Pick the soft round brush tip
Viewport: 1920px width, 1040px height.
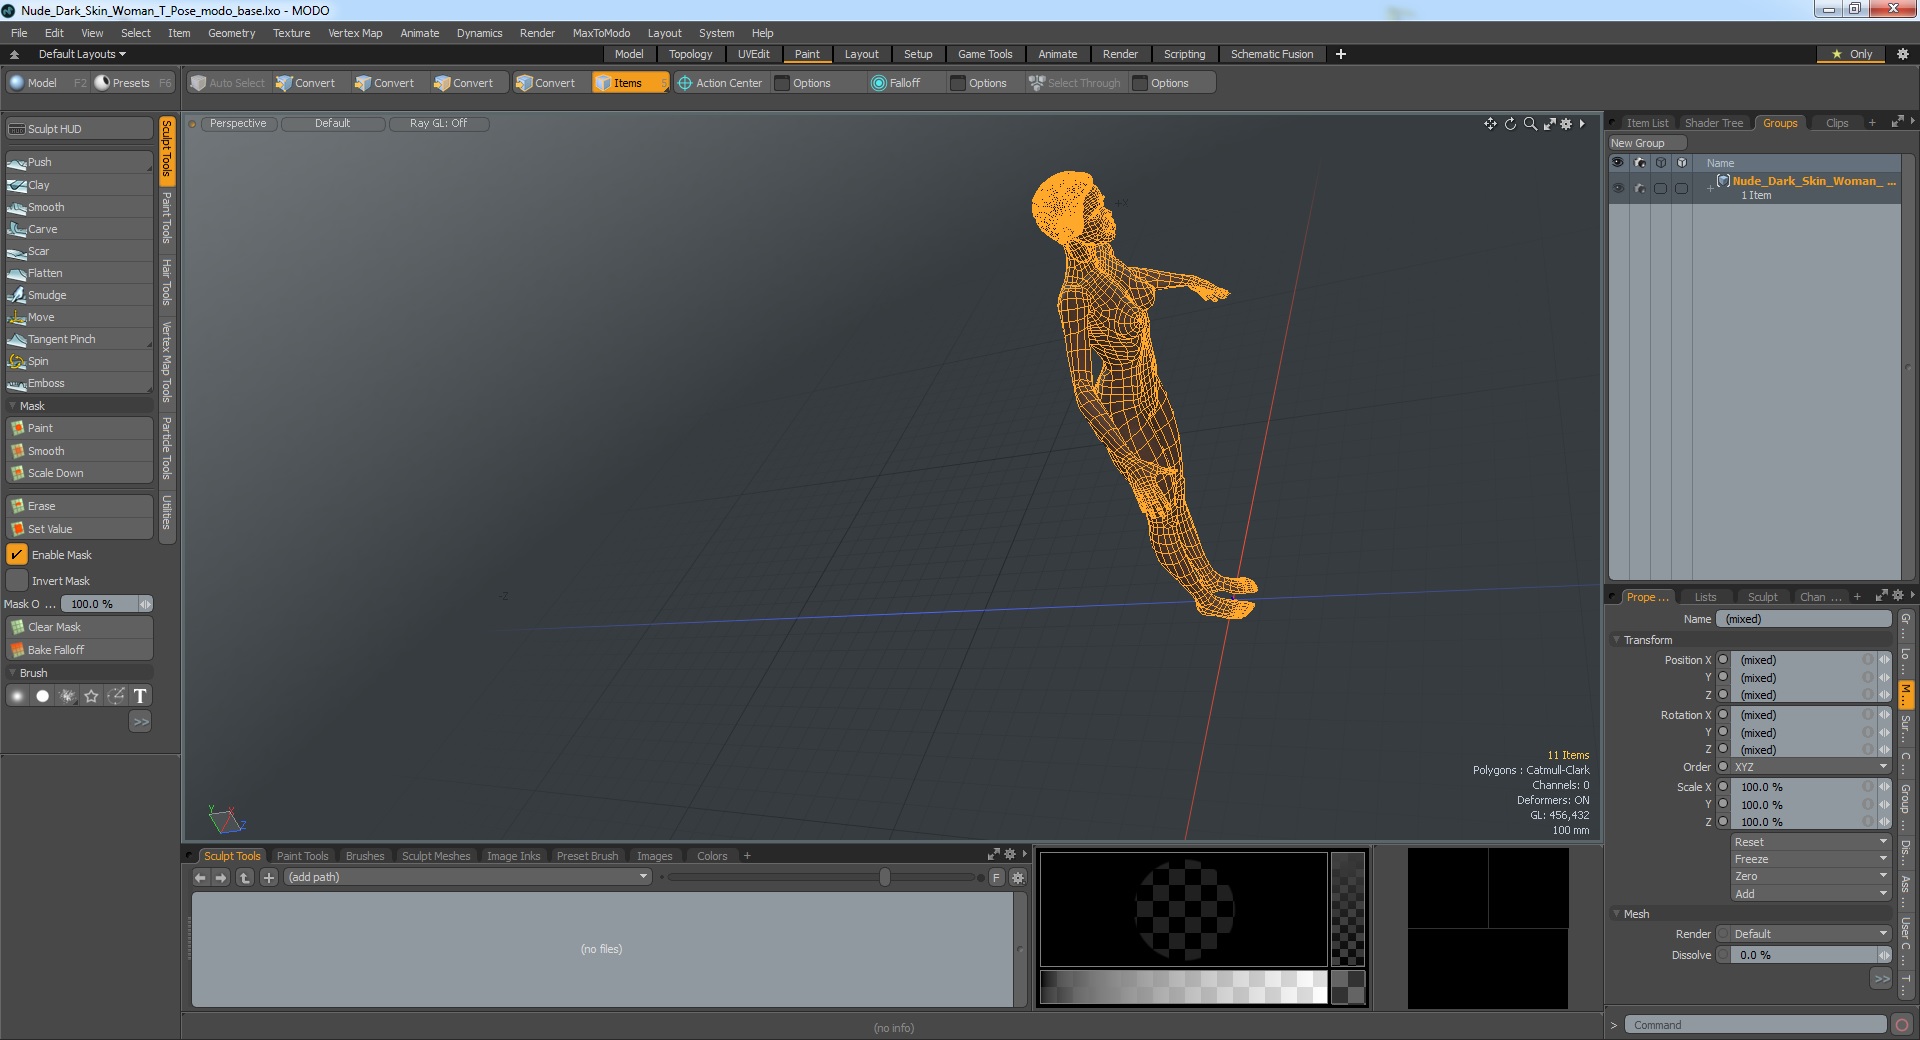click(17, 696)
